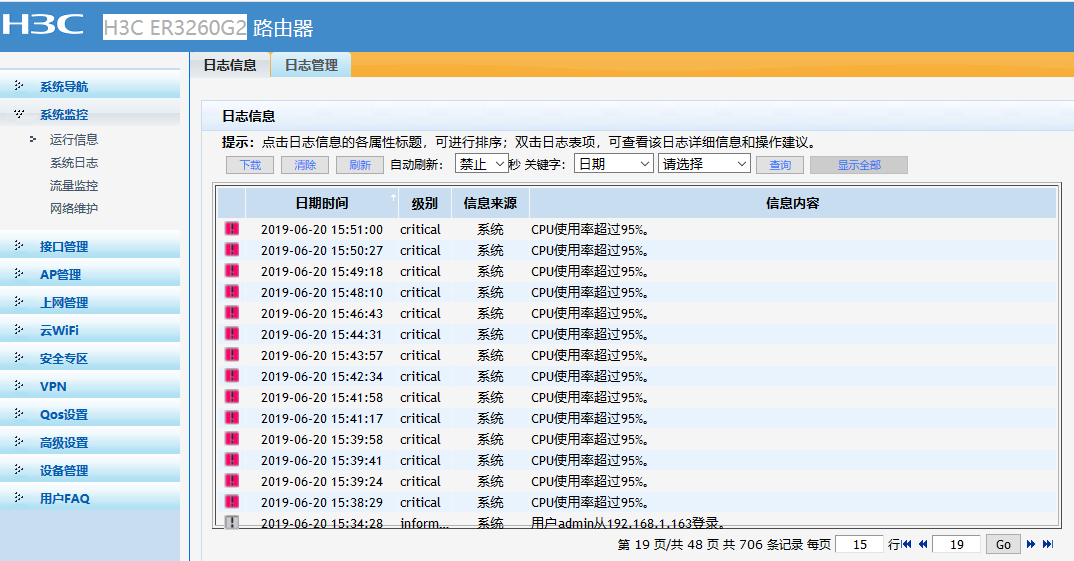Screen dimensions: 1074x561
Task: Expand 接口管理 menu arrow icon
Action: (x=18, y=245)
